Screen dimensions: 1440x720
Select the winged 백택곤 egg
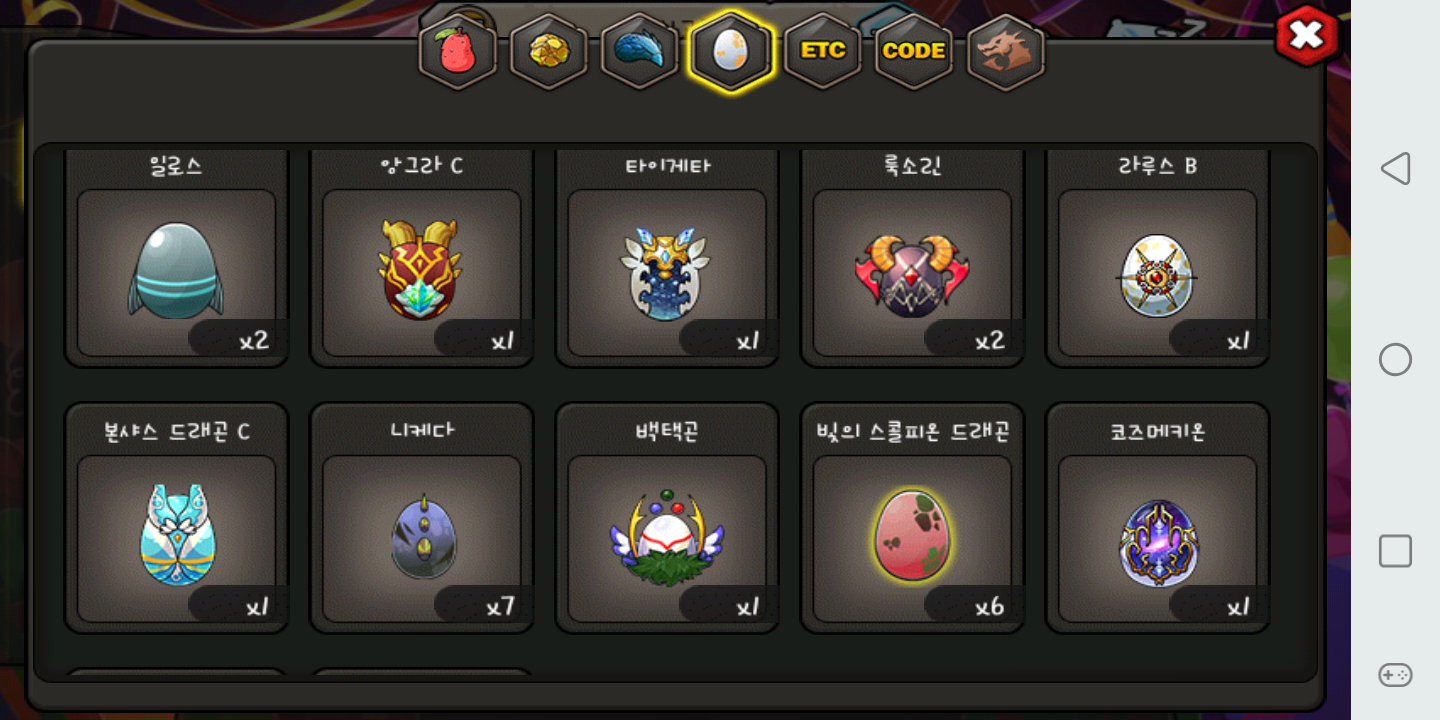[667, 518]
